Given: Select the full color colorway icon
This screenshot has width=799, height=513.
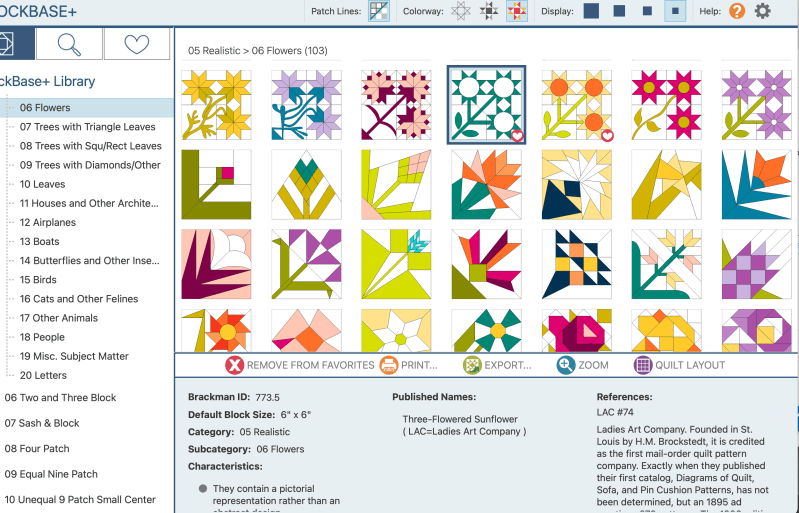Looking at the screenshot, I should [x=517, y=11].
